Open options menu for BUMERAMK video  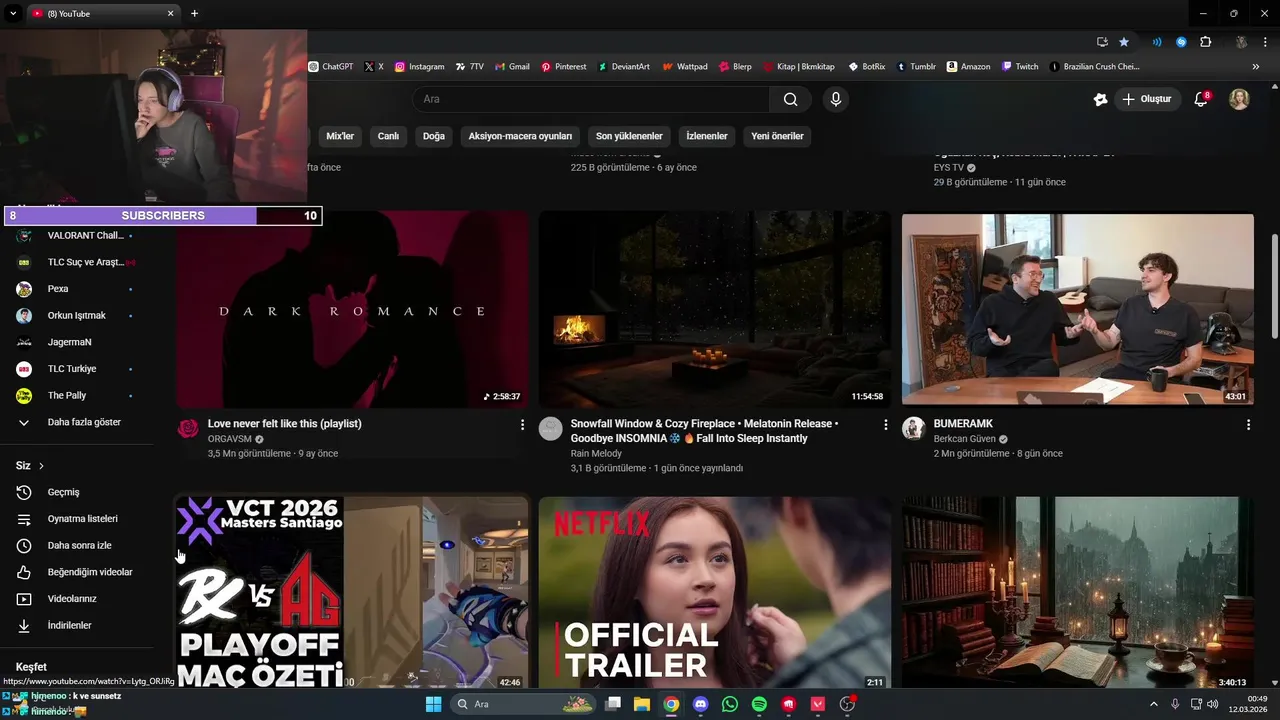1248,425
